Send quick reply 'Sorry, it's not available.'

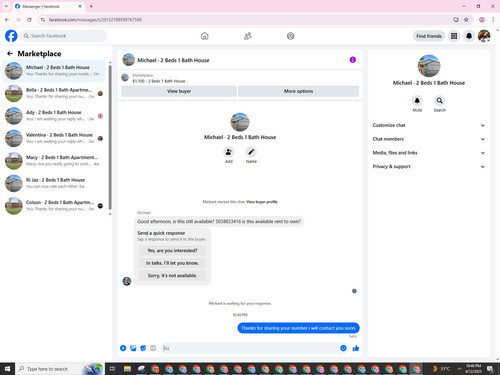pyautogui.click(x=172, y=275)
